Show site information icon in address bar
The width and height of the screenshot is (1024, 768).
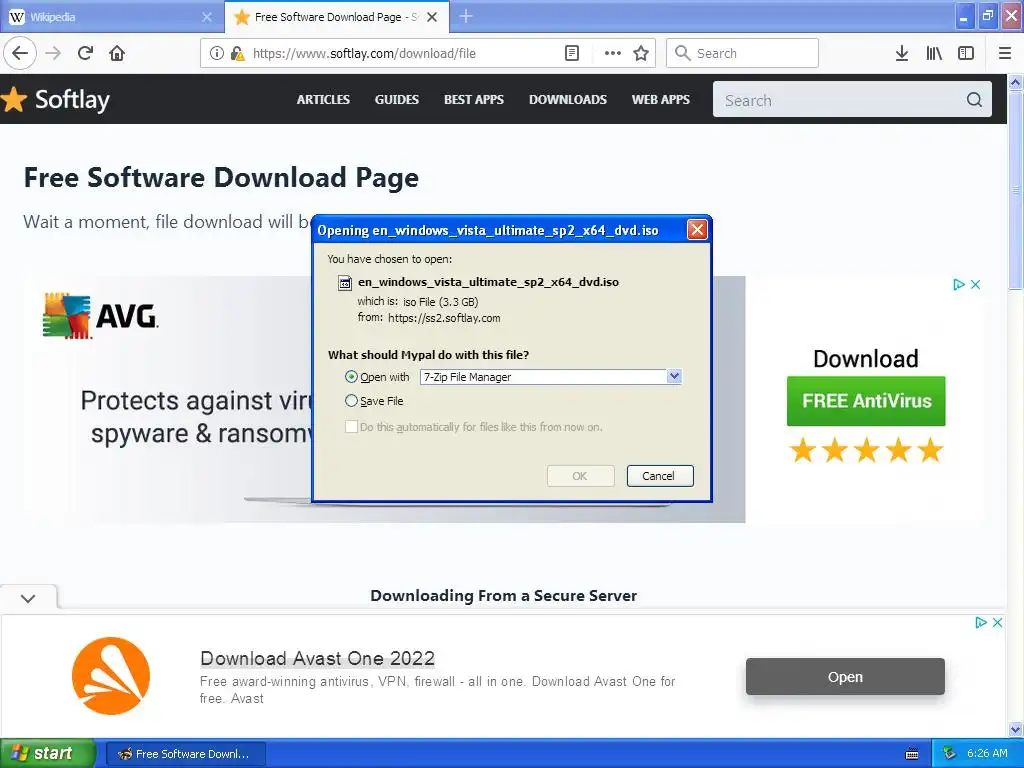click(216, 53)
